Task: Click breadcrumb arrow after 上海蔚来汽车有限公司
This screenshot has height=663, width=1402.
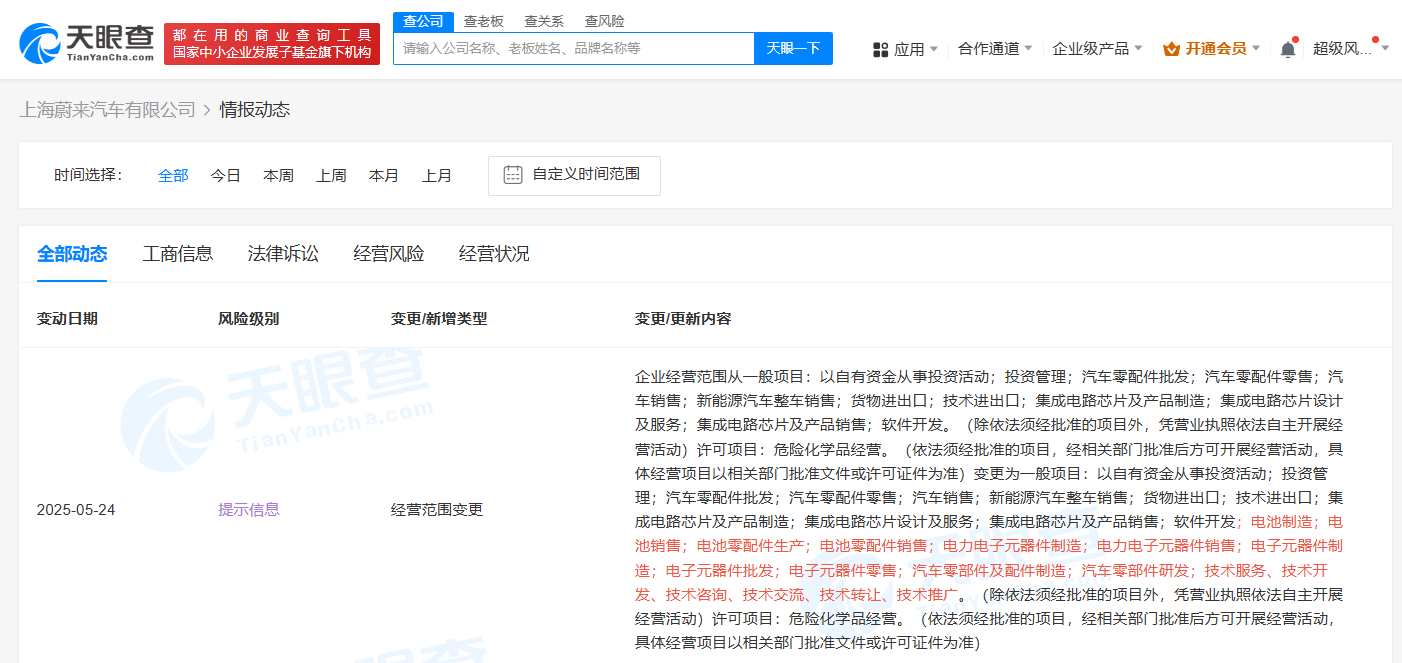Action: coord(207,110)
